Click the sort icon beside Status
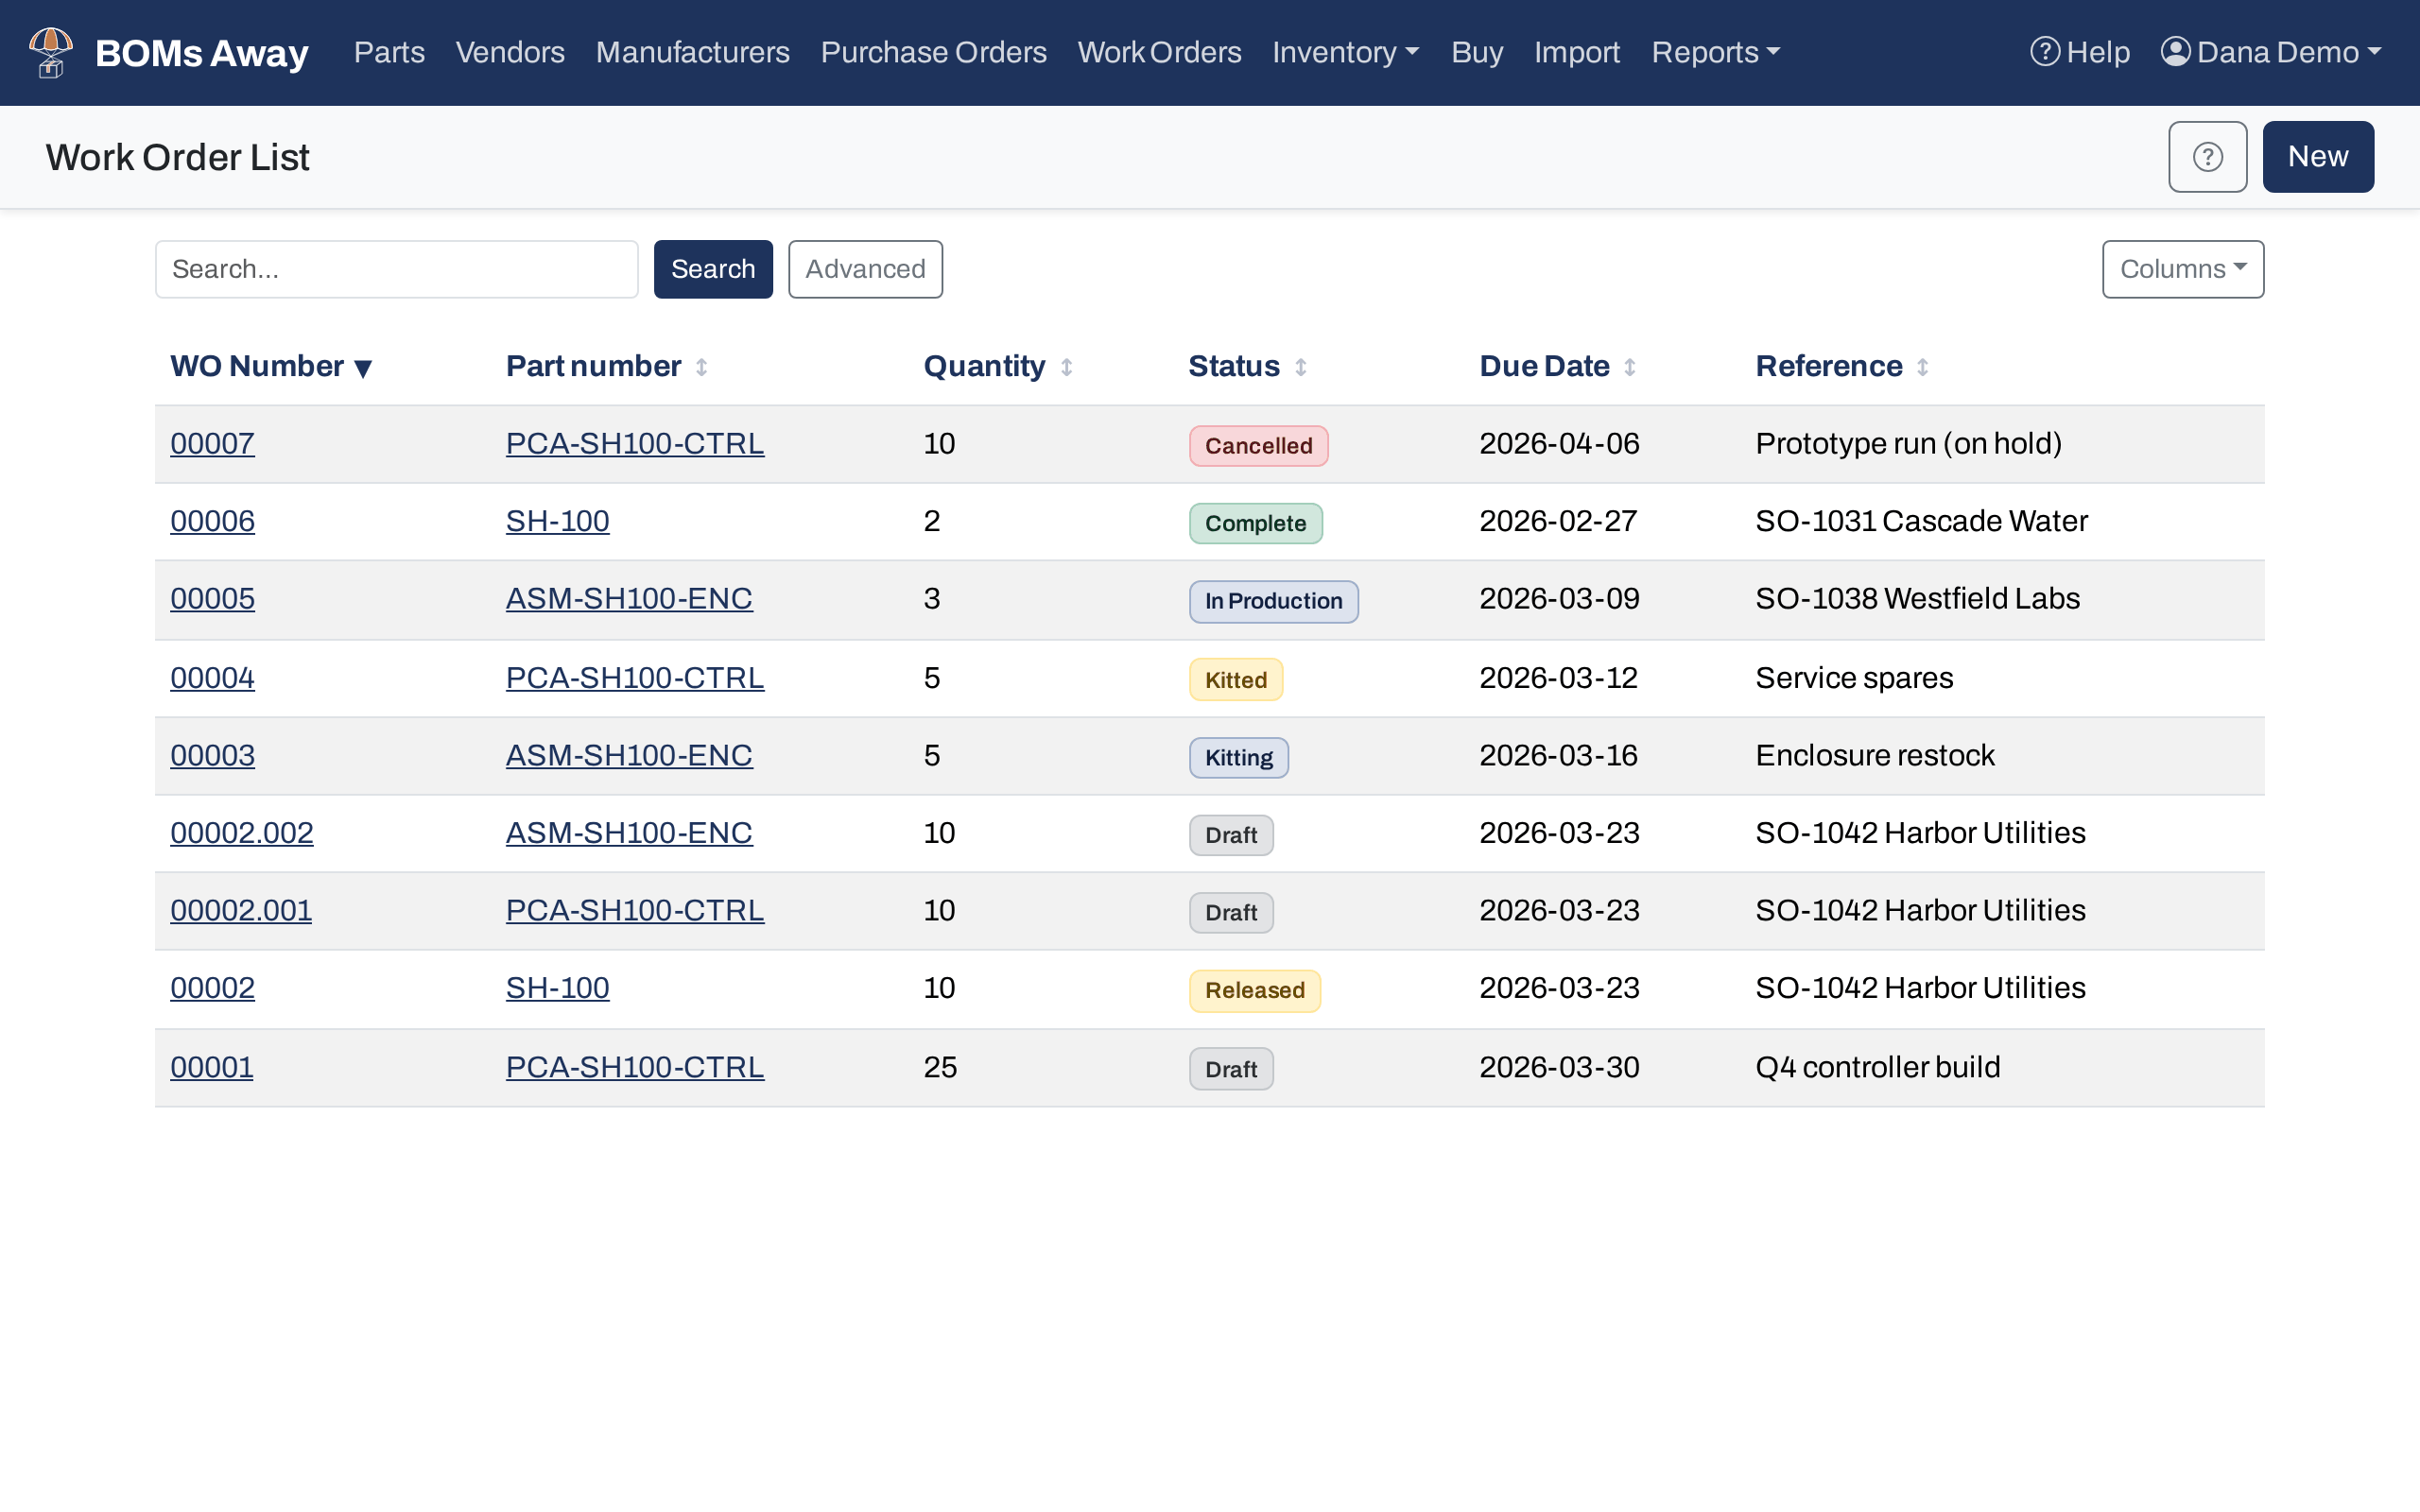 (x=1301, y=367)
